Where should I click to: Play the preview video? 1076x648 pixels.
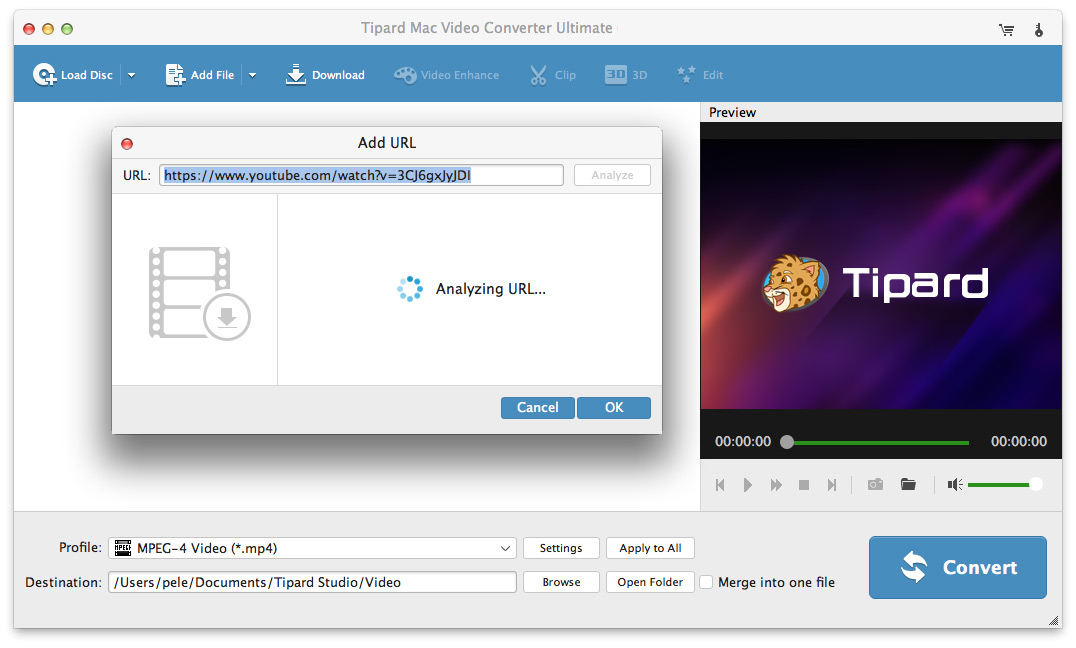[748, 485]
